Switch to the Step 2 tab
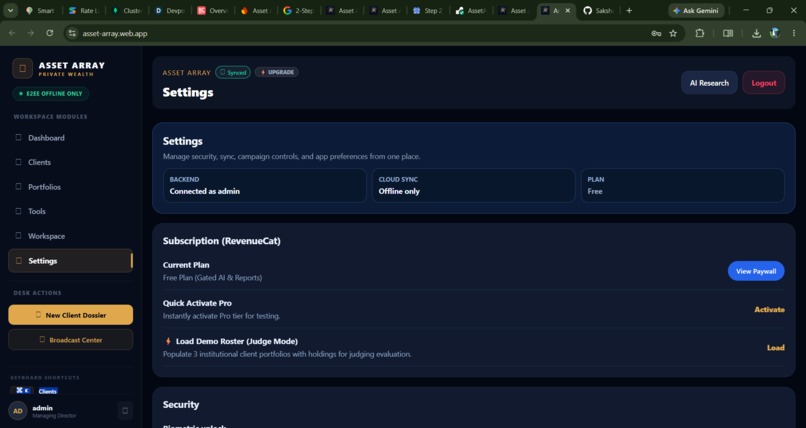The height and width of the screenshot is (428, 806). click(x=428, y=10)
